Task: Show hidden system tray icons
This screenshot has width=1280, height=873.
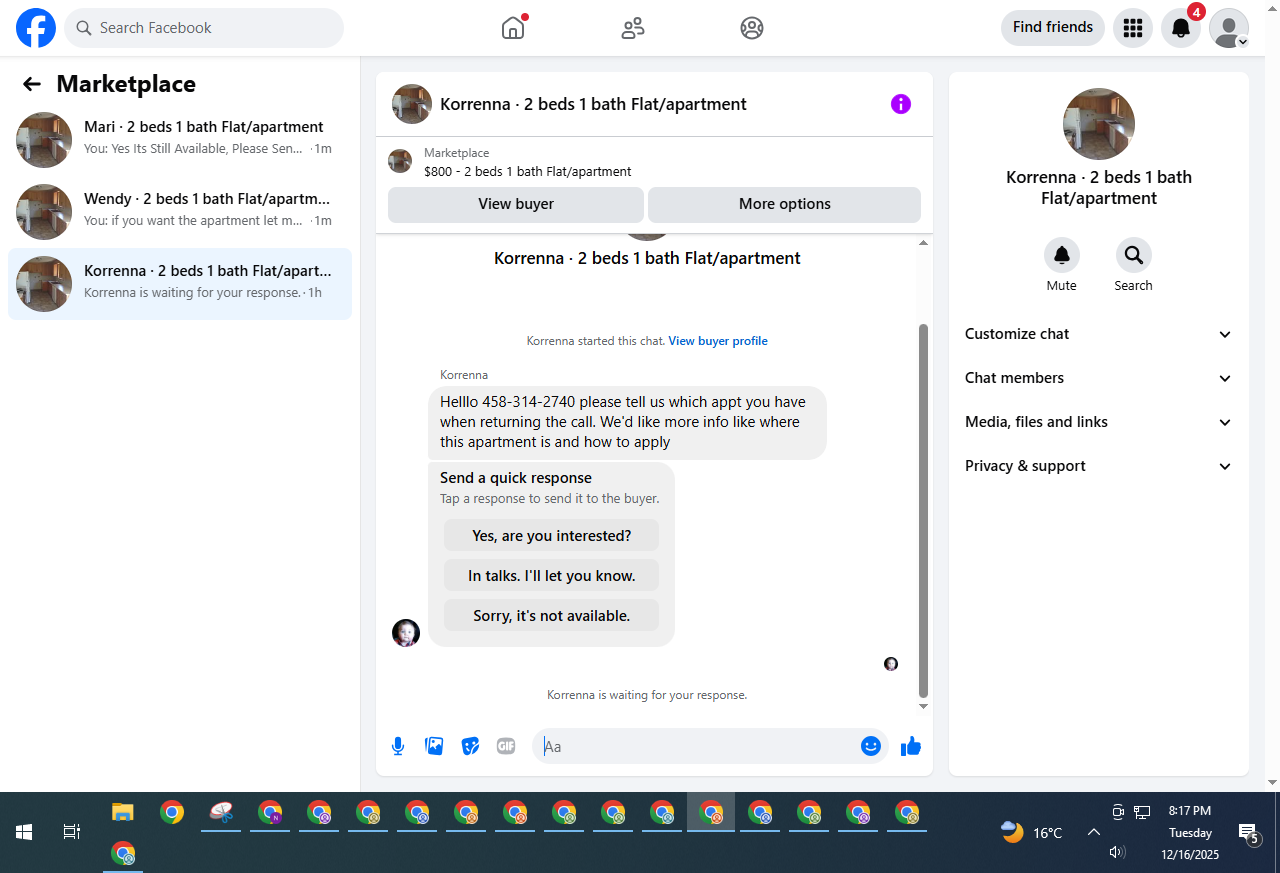Action: tap(1094, 832)
